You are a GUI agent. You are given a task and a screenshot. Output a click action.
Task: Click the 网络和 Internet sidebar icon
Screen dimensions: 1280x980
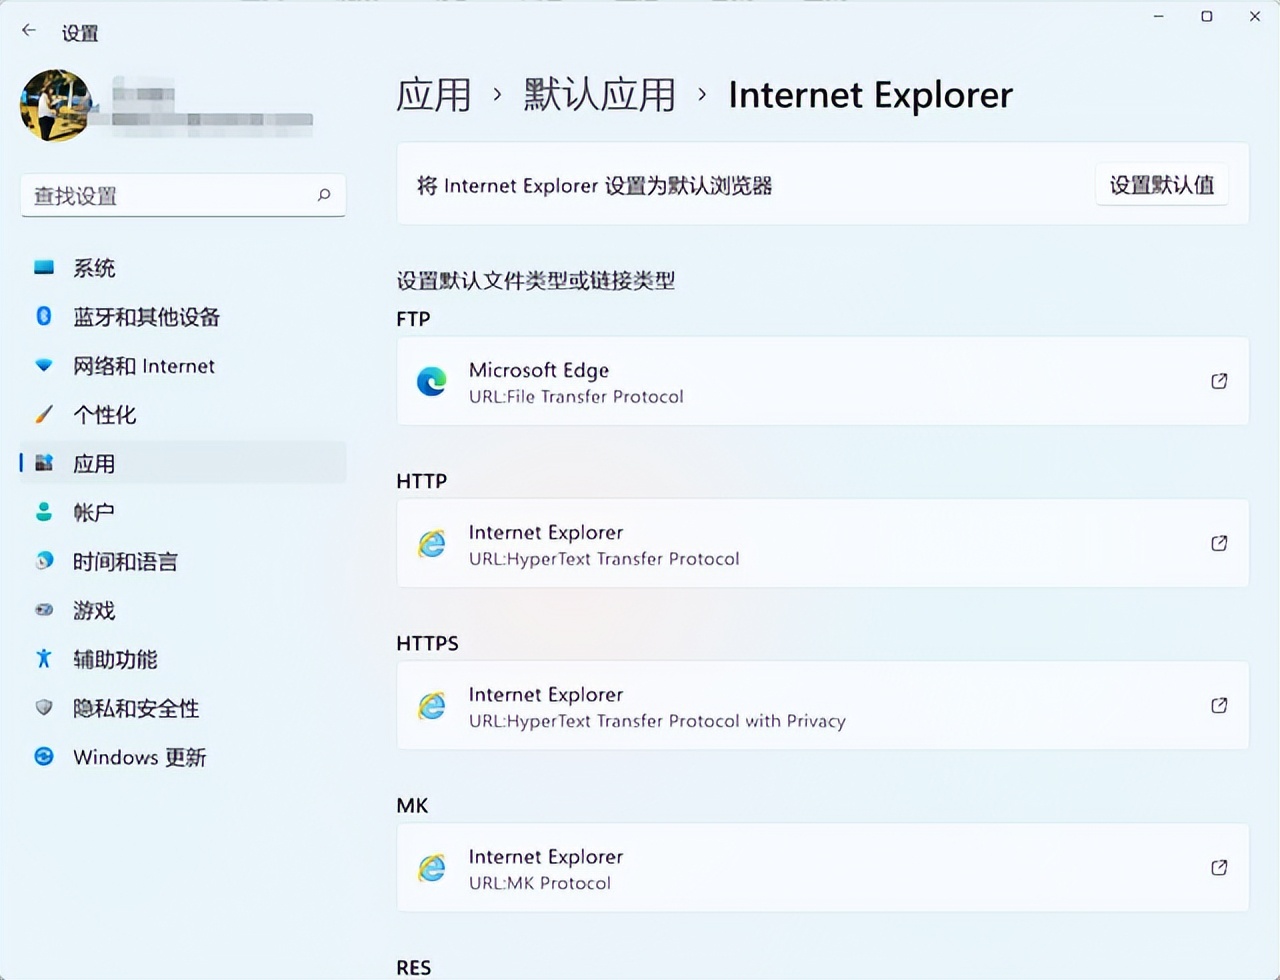click(44, 365)
